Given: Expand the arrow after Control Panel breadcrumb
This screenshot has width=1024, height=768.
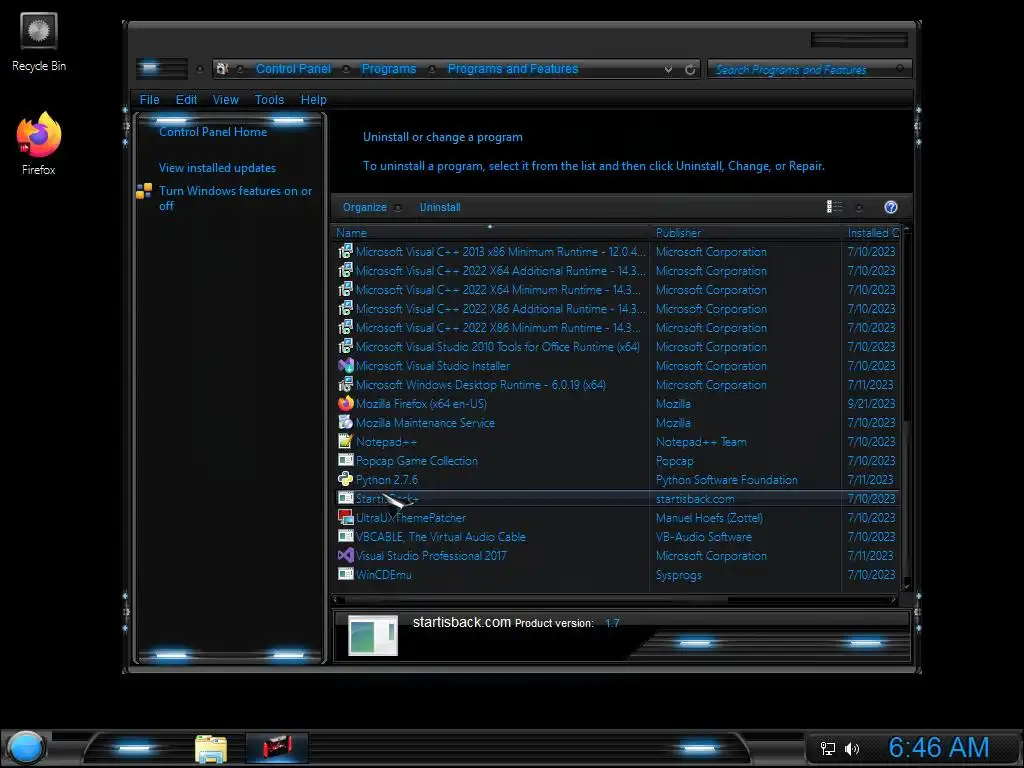Looking at the screenshot, I should 346,69.
